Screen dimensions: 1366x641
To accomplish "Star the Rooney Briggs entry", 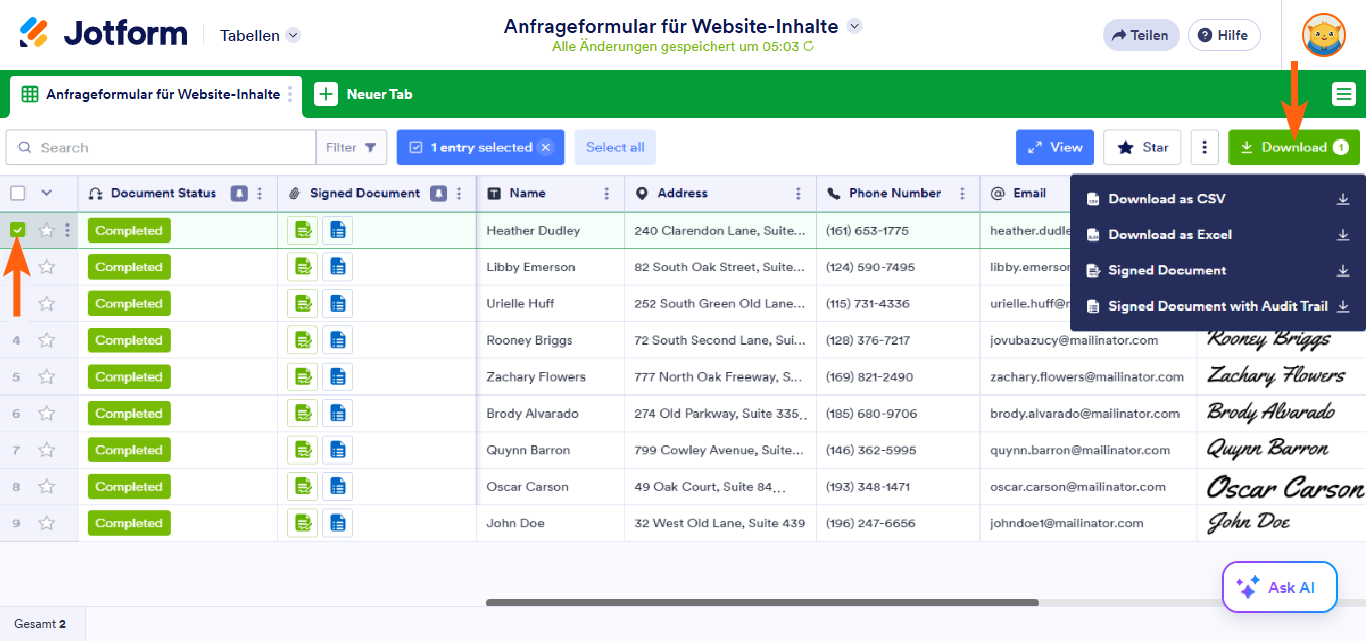I will coord(46,340).
